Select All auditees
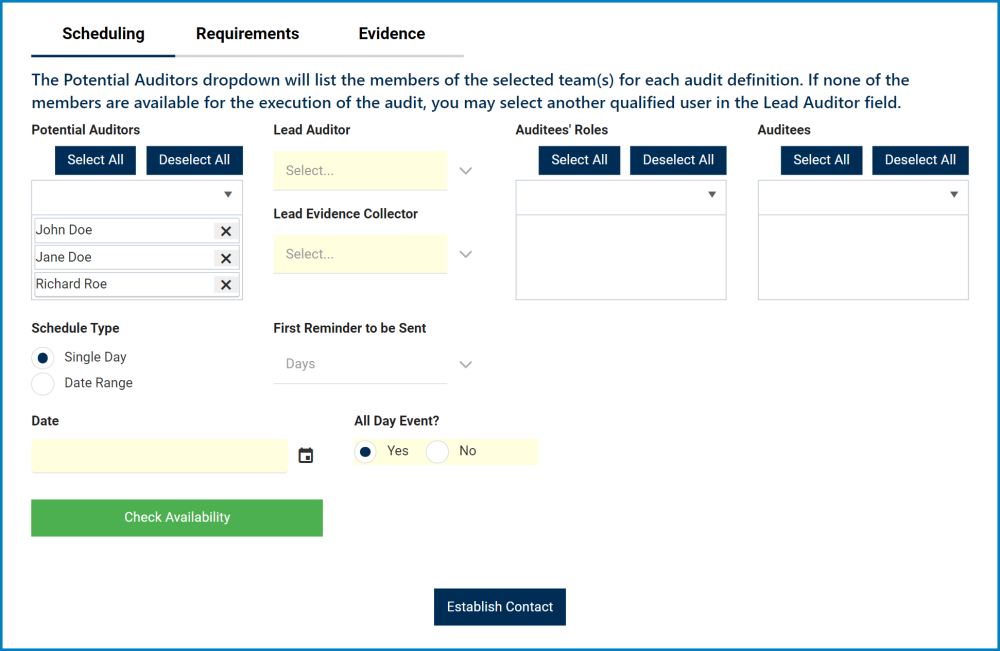The image size is (1000, 651). click(821, 160)
